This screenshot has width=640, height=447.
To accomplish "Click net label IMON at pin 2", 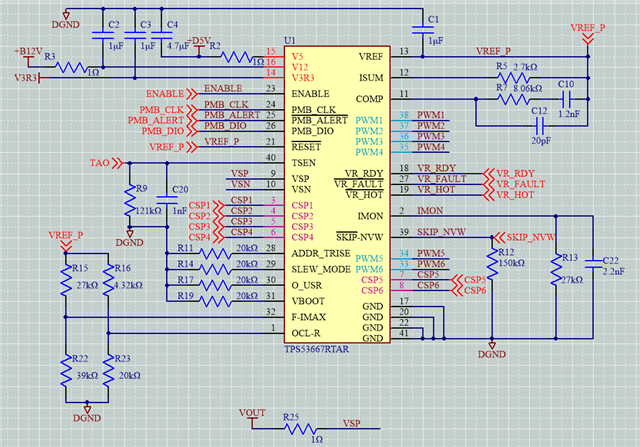I will click(x=430, y=211).
